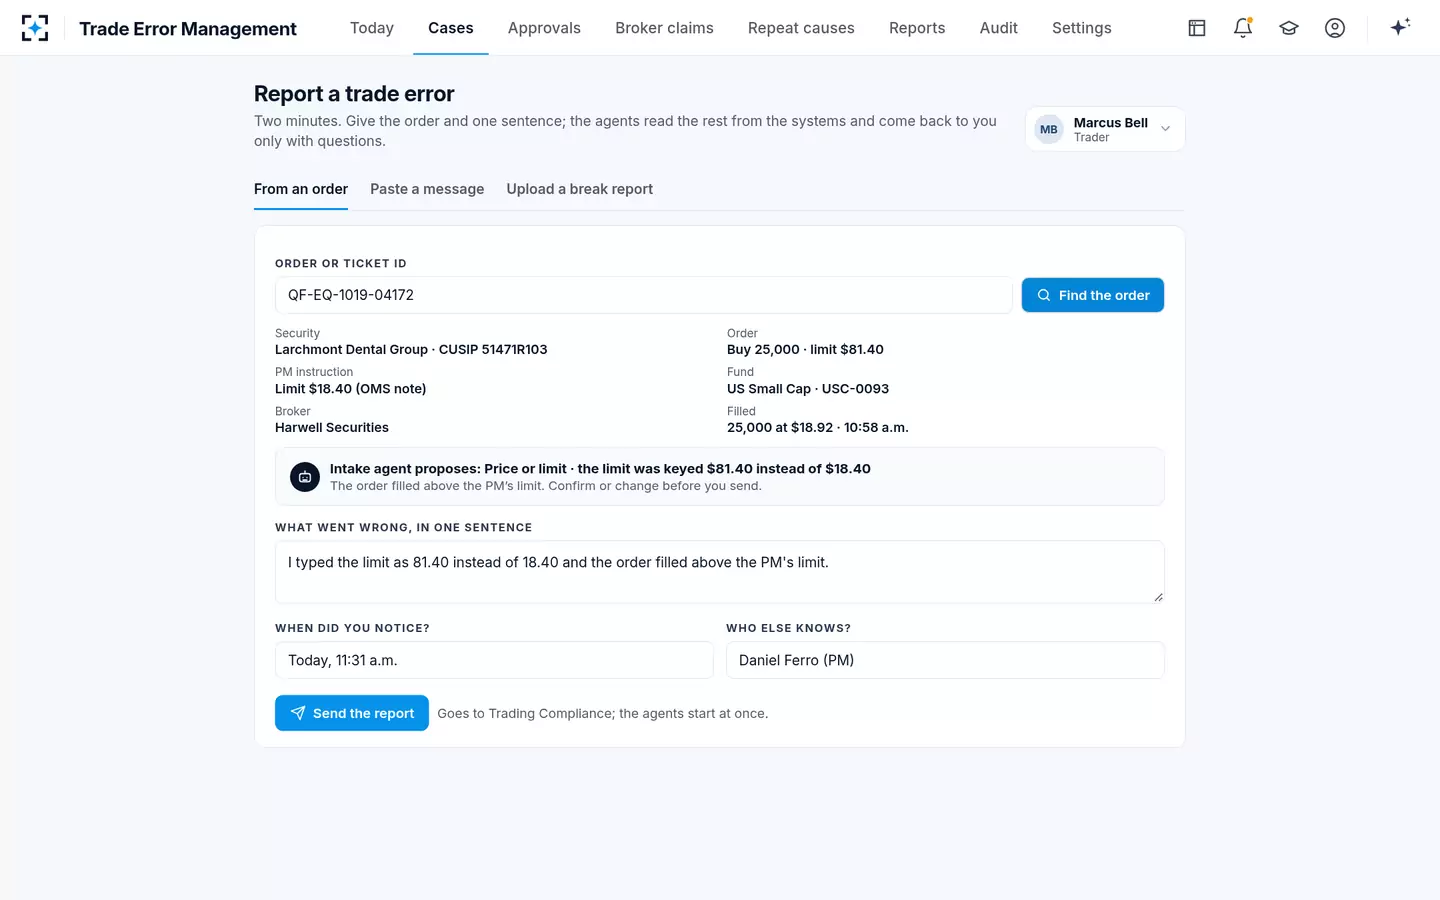This screenshot has width=1440, height=900.
Task: Click the fund text US Small Cap USC-0093
Action: point(808,389)
